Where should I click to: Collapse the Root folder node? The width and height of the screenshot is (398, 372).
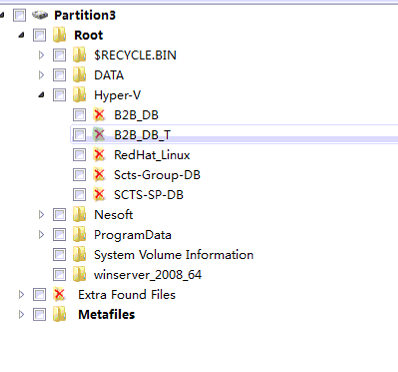tap(21, 35)
